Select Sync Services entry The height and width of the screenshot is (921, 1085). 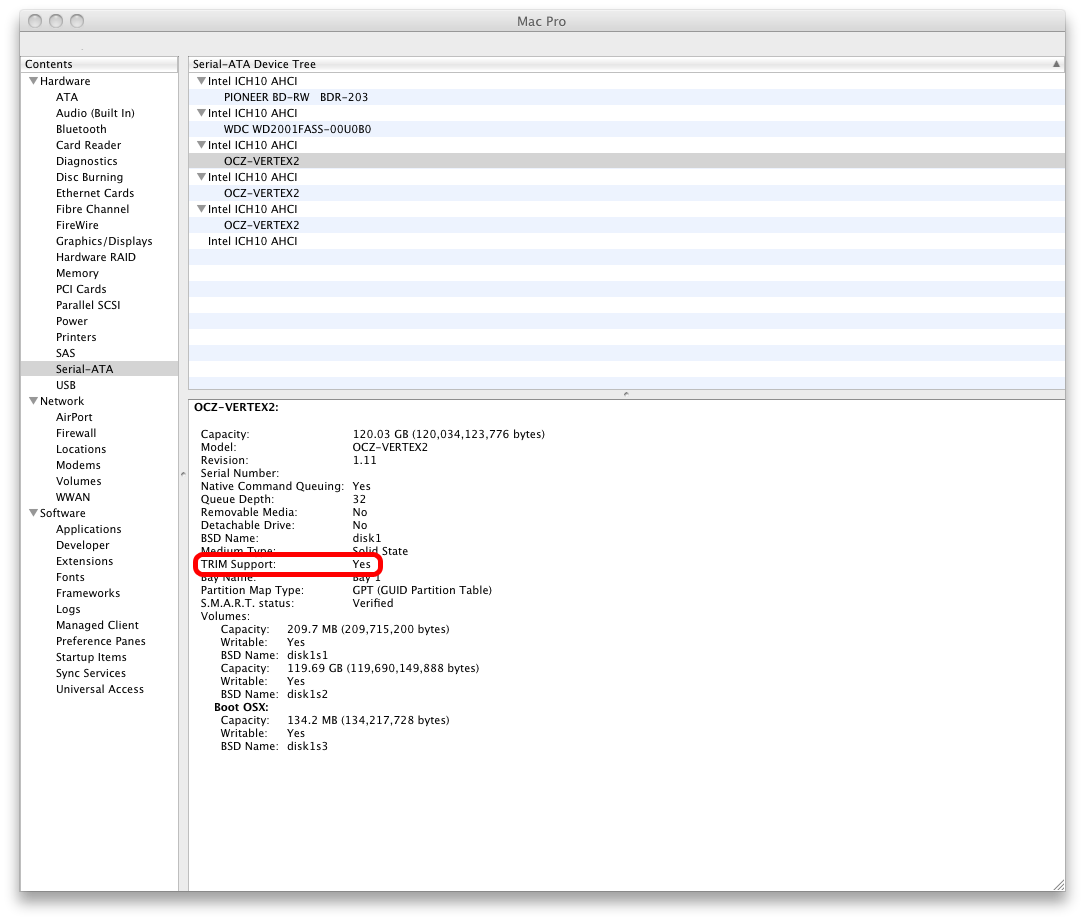point(91,673)
